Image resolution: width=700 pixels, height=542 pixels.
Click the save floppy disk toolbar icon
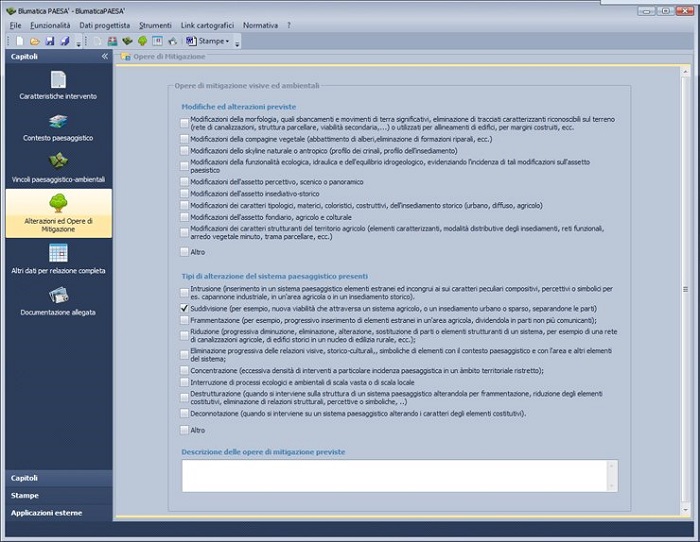50,41
